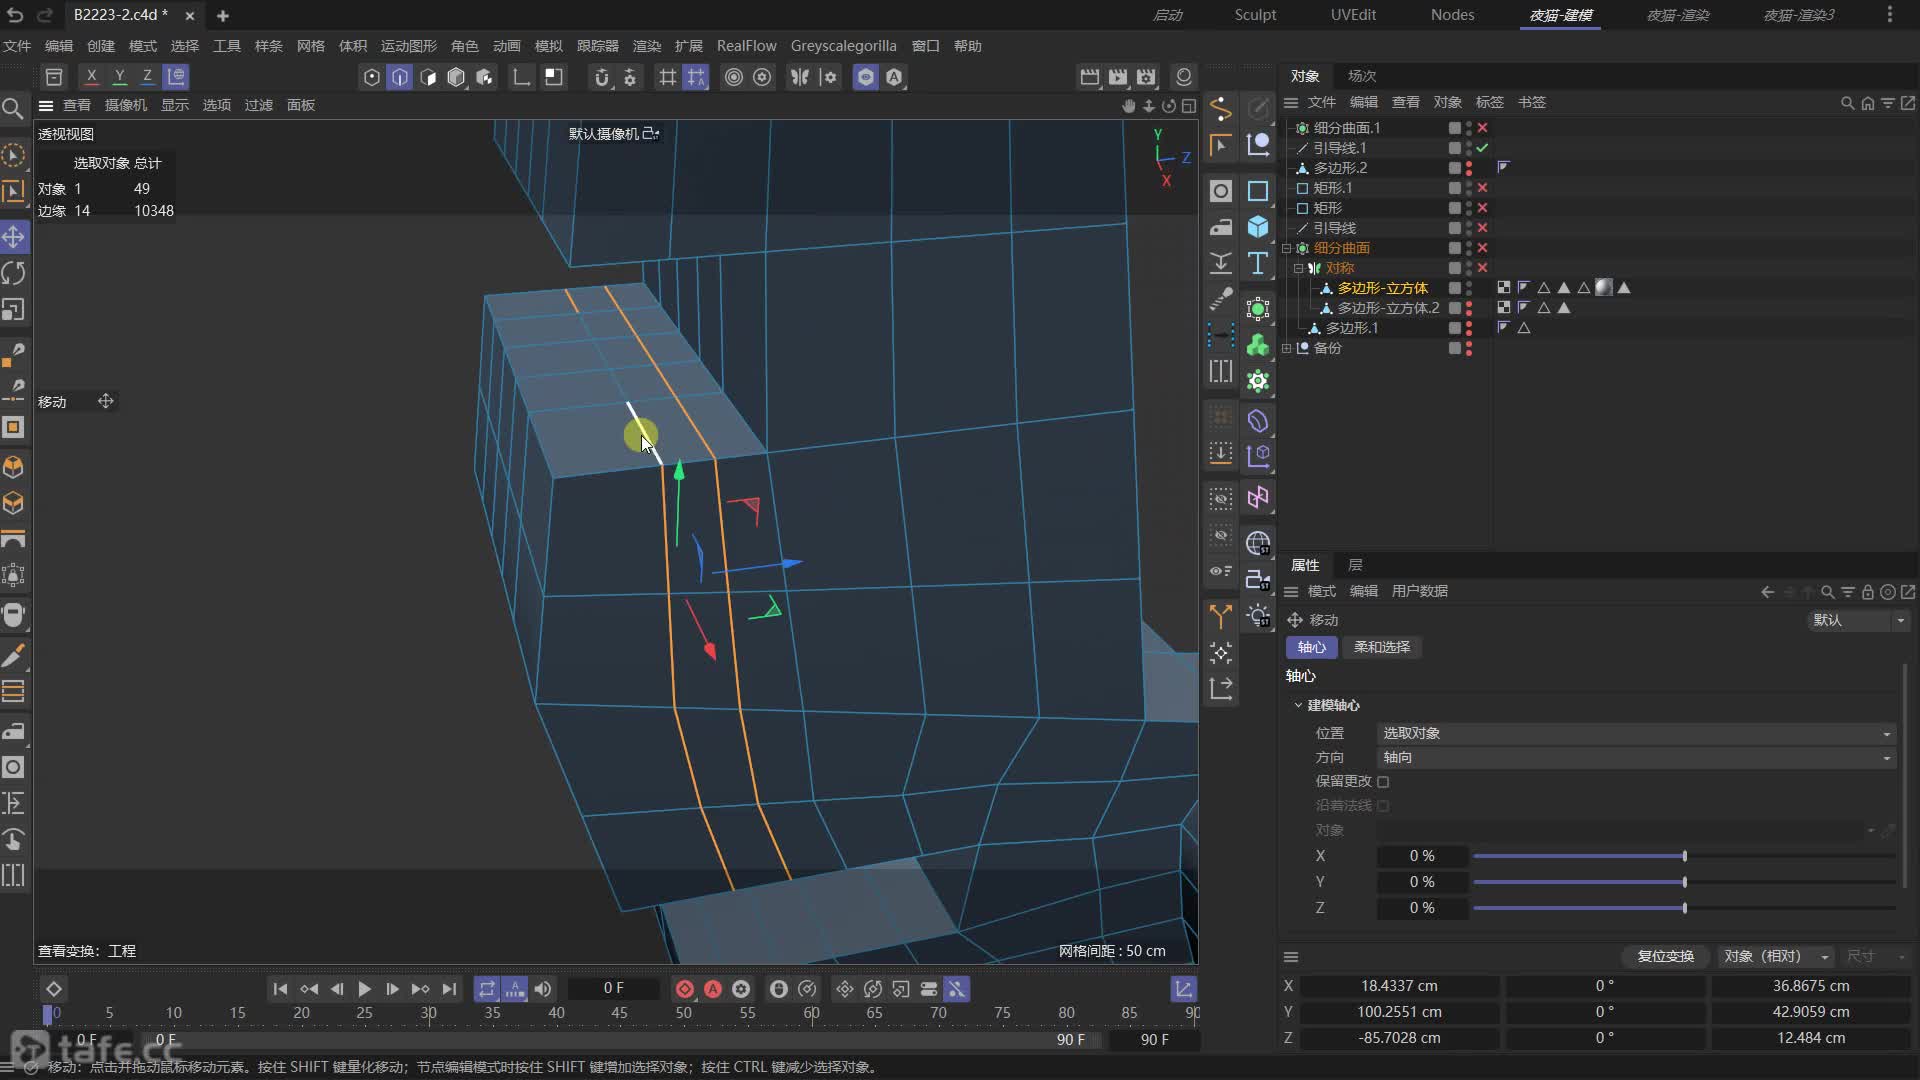The image size is (1920, 1080).
Task: Enable the 保留更改 checkbox
Action: 1383,782
